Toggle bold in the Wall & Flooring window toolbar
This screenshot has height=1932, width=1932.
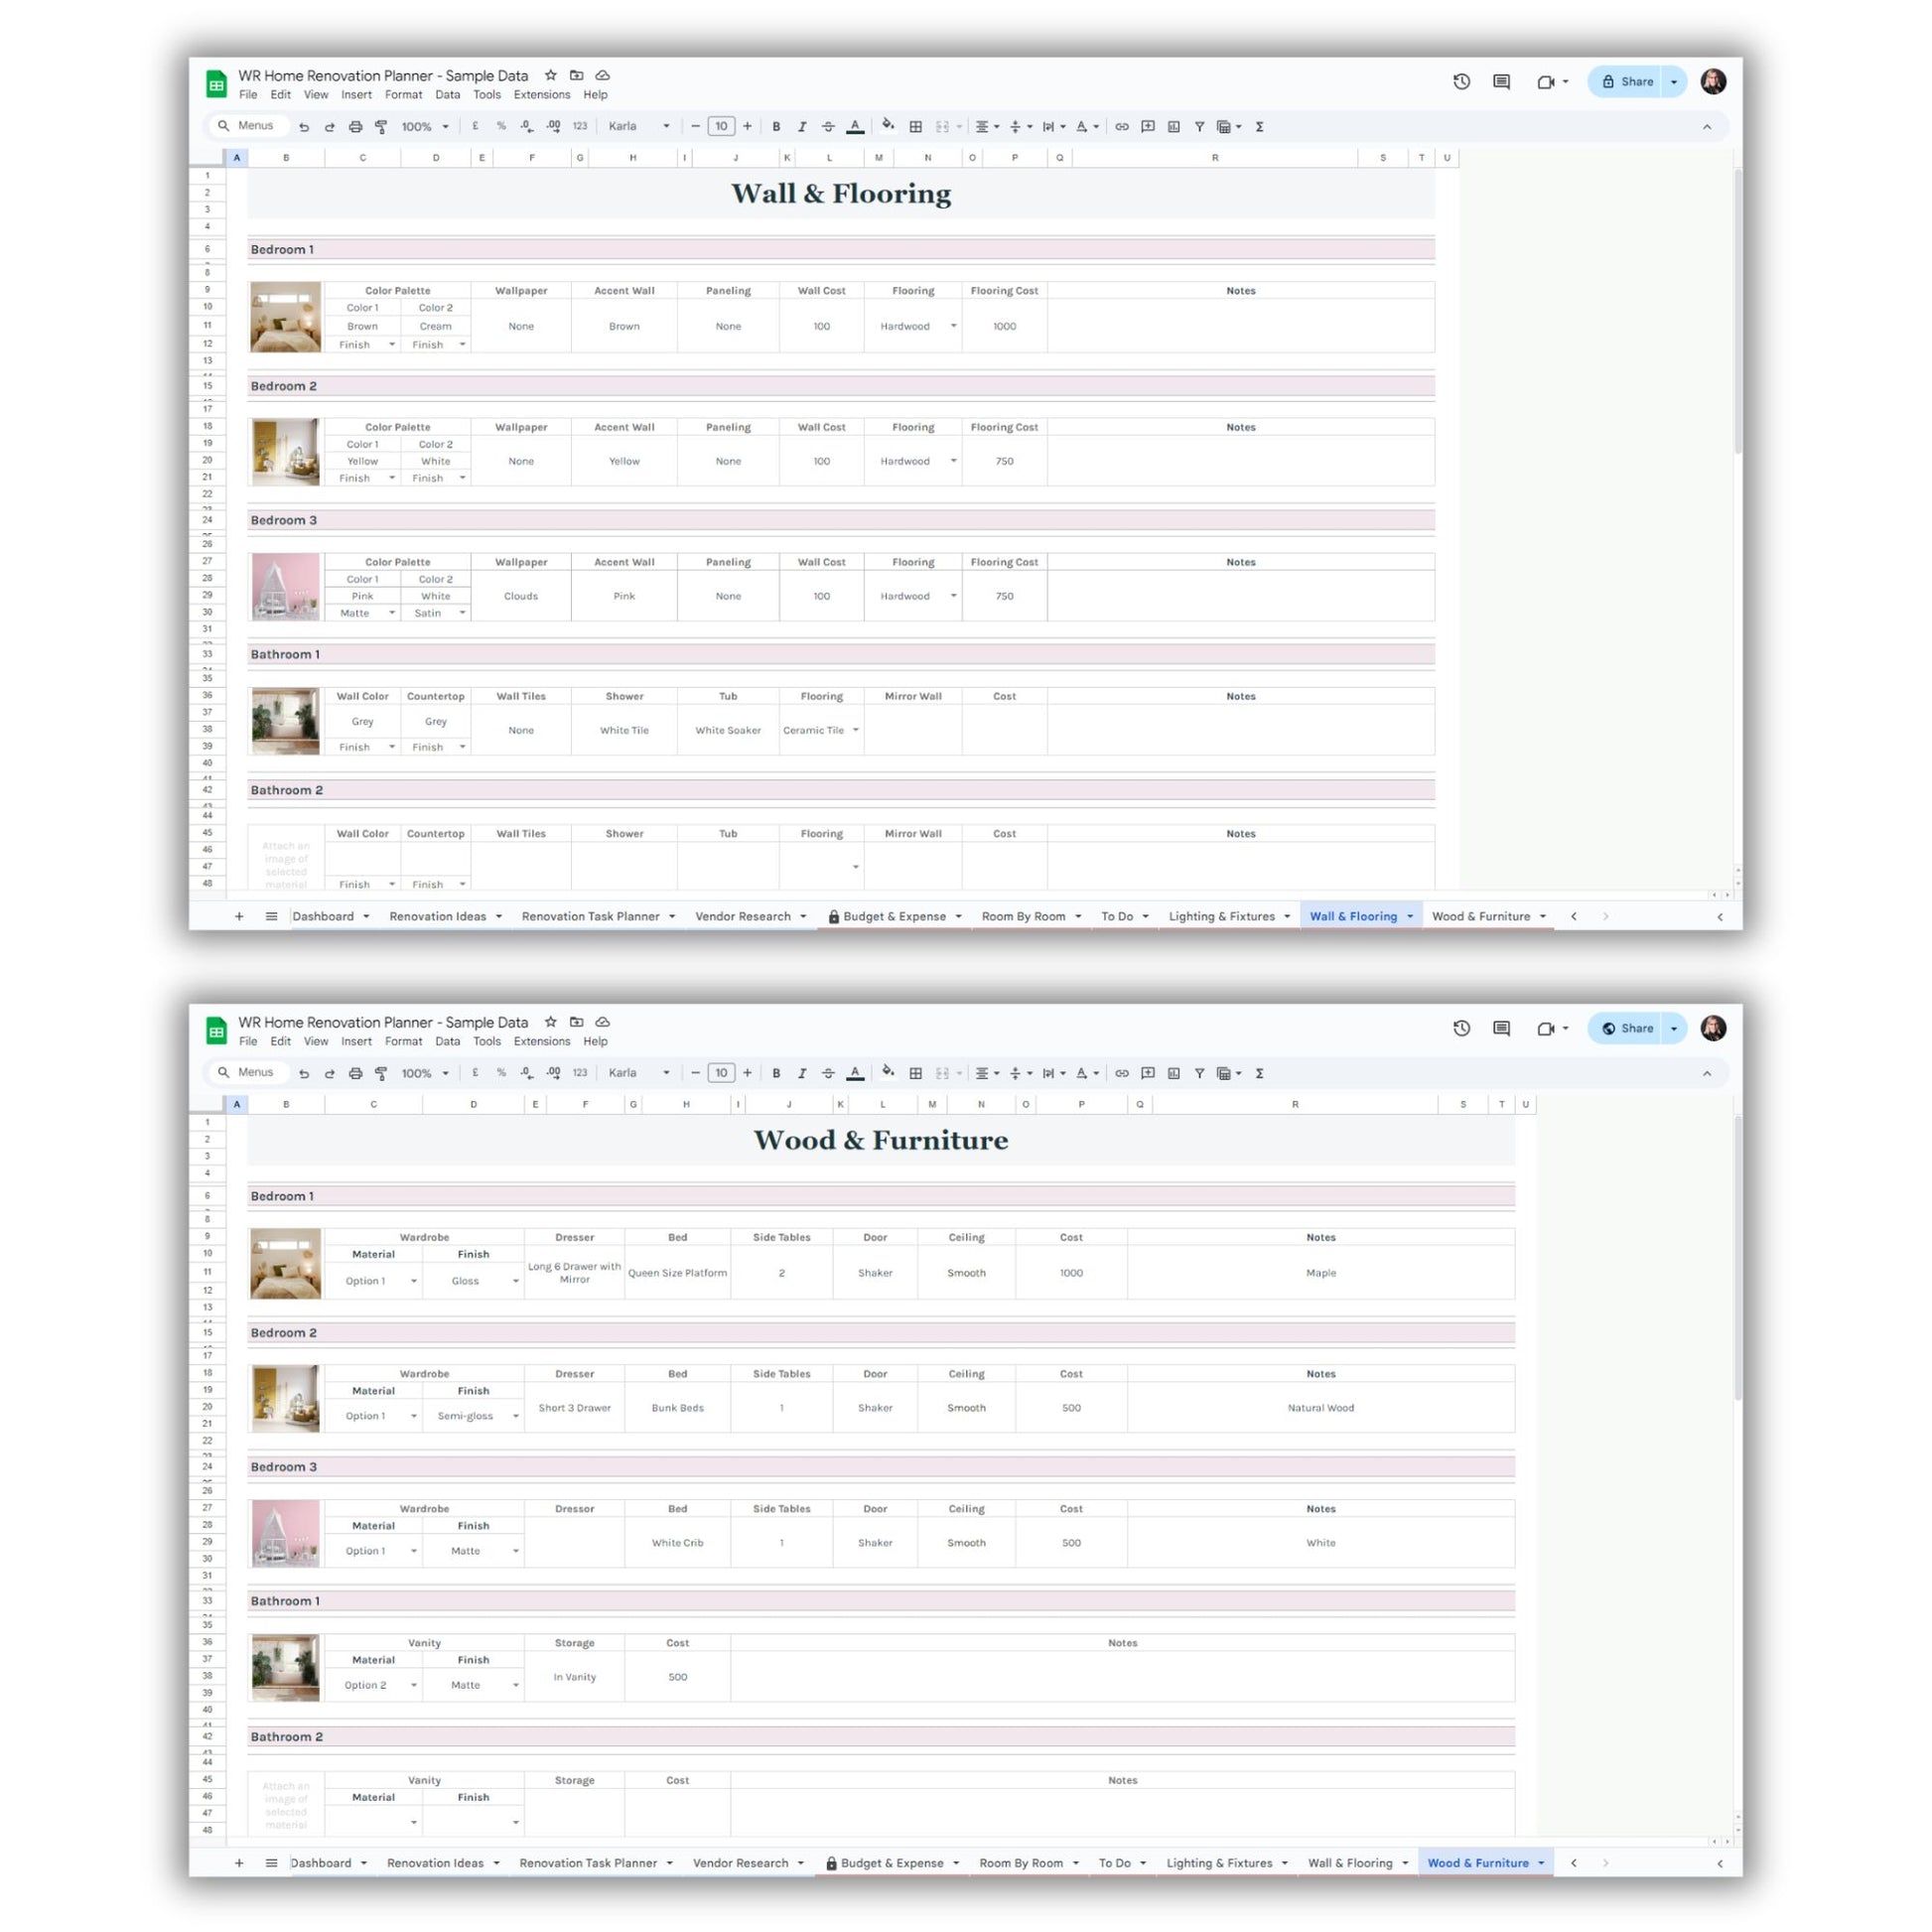point(776,127)
